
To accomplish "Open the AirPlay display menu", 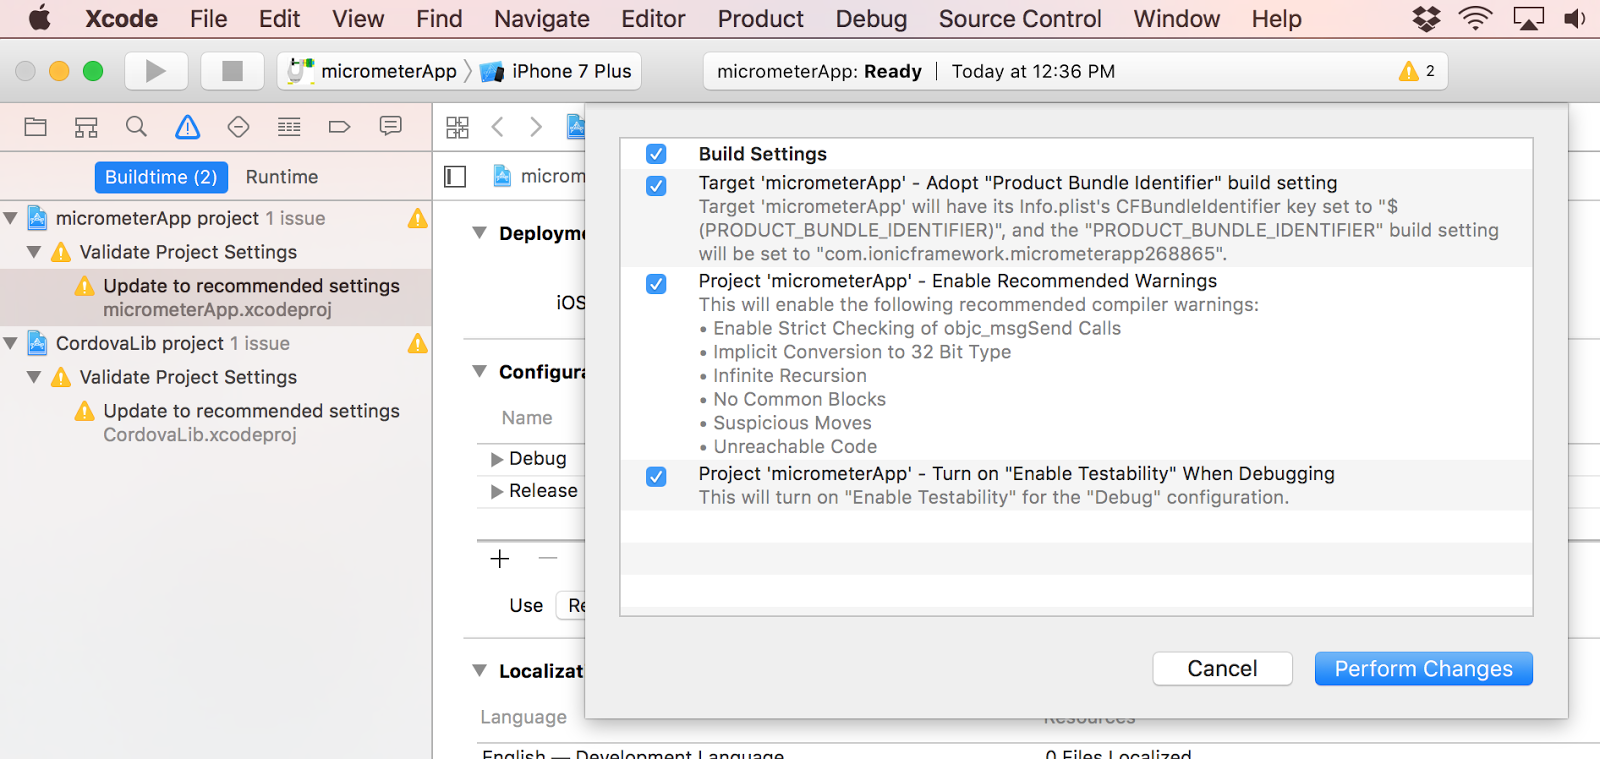I will [1529, 18].
